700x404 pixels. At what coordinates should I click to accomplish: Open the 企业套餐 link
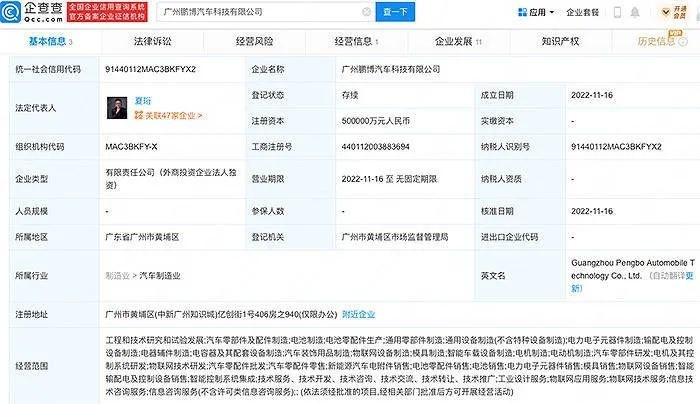(582, 12)
